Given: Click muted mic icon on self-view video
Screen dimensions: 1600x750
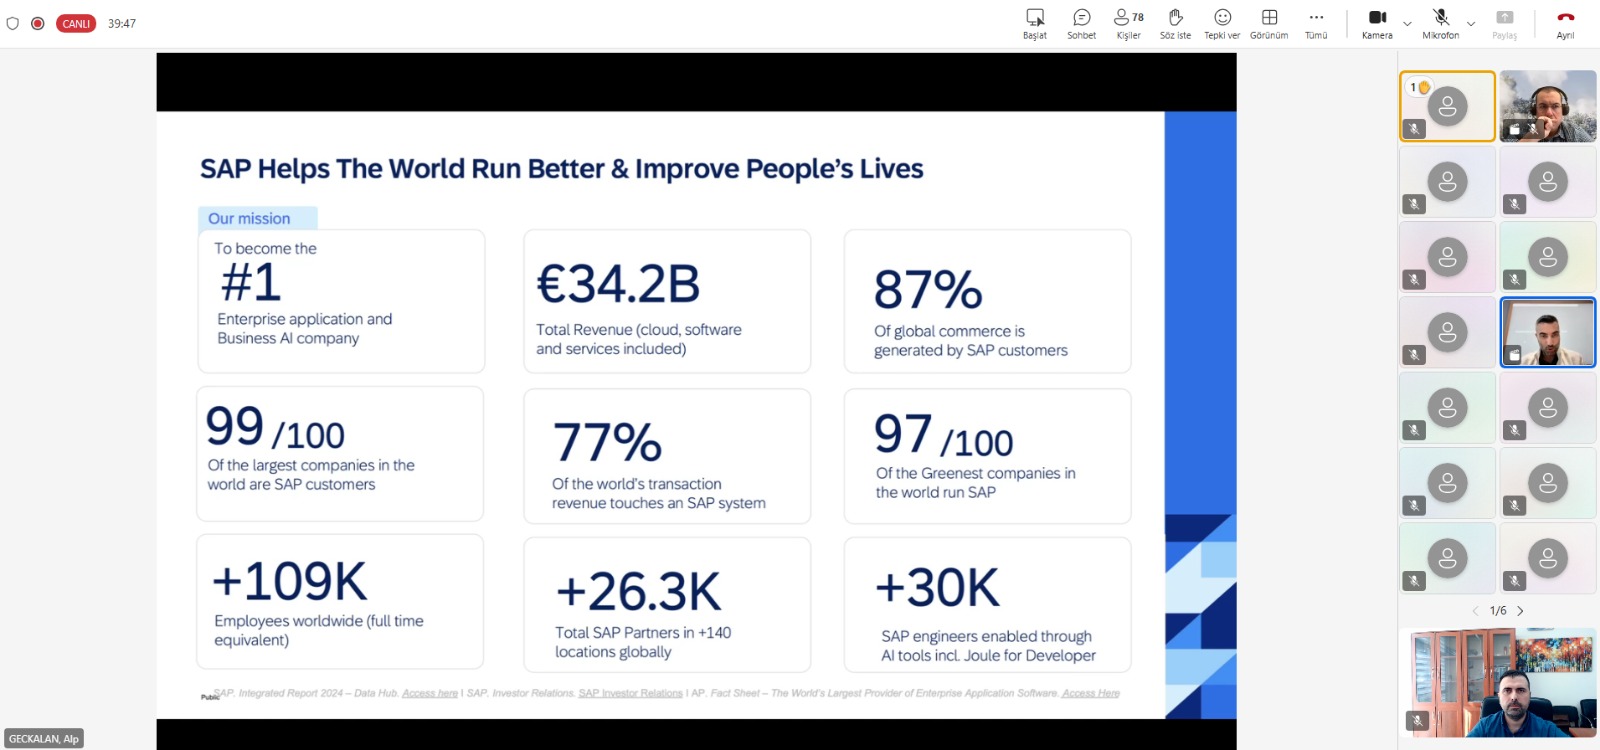Looking at the screenshot, I should (1417, 720).
